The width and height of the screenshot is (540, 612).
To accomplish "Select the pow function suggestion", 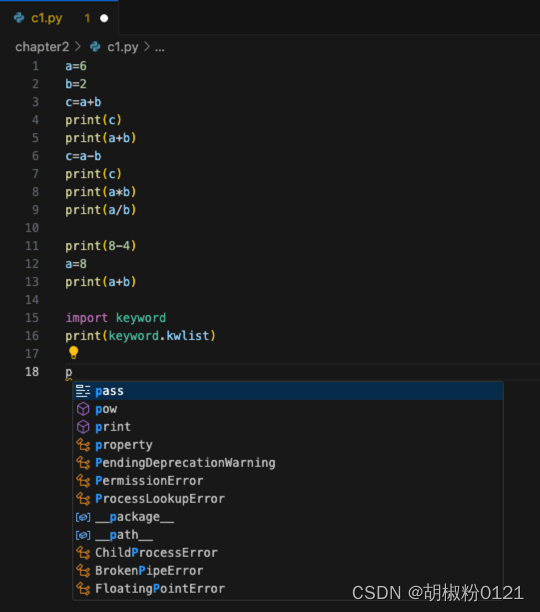I will pyautogui.click(x=288, y=409).
